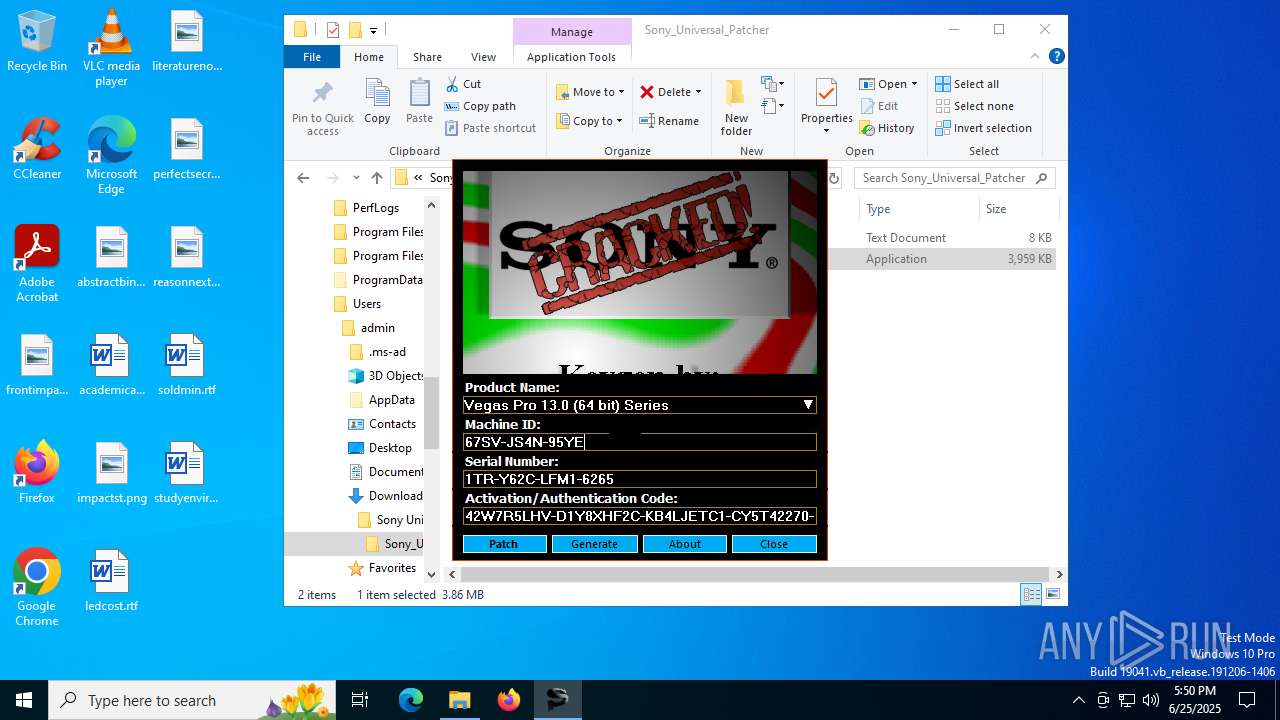Click the Search Sony_Universal_Patcher box

coord(955,178)
